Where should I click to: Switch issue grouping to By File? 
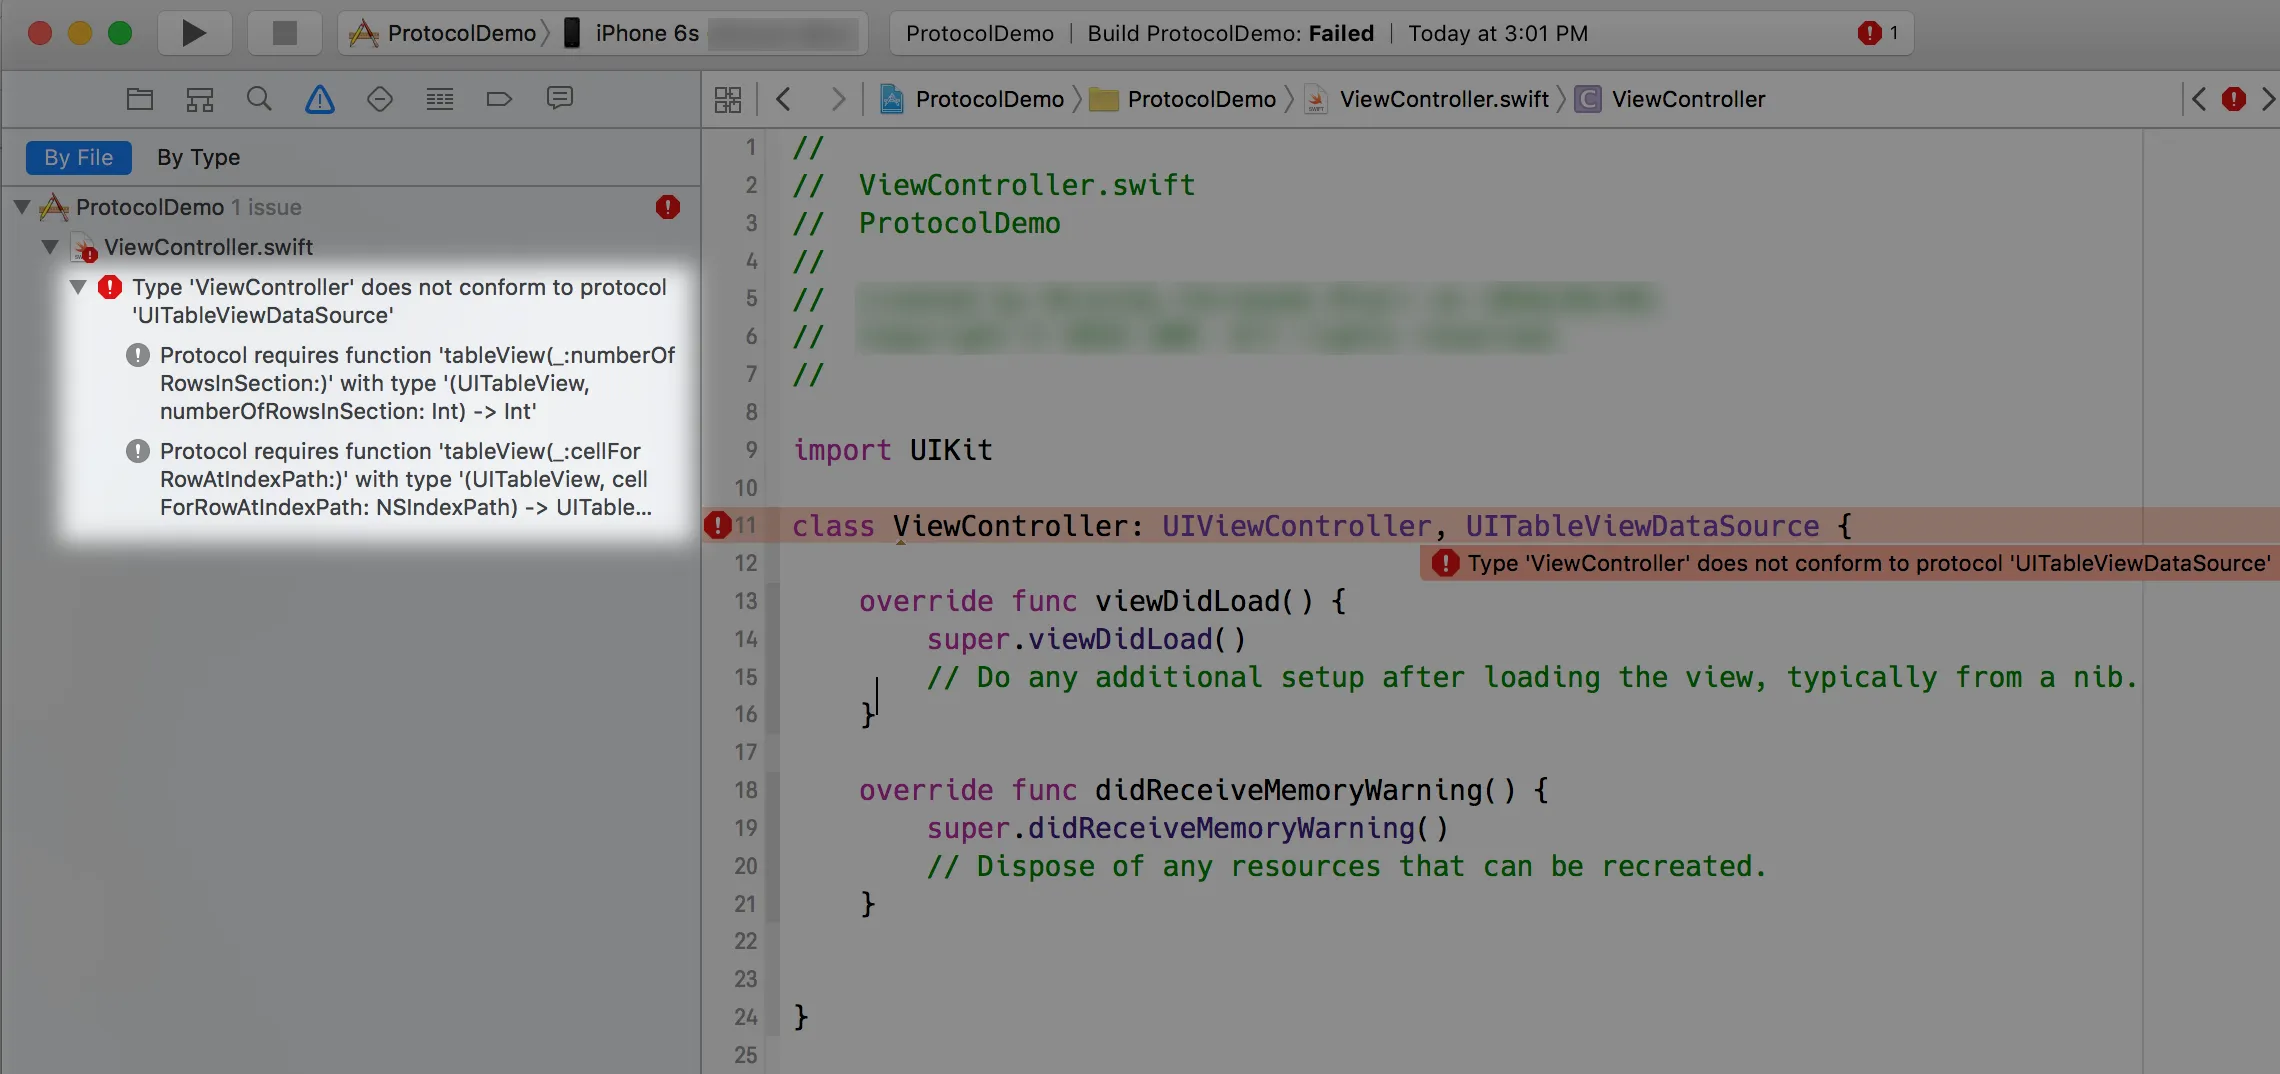[x=79, y=157]
